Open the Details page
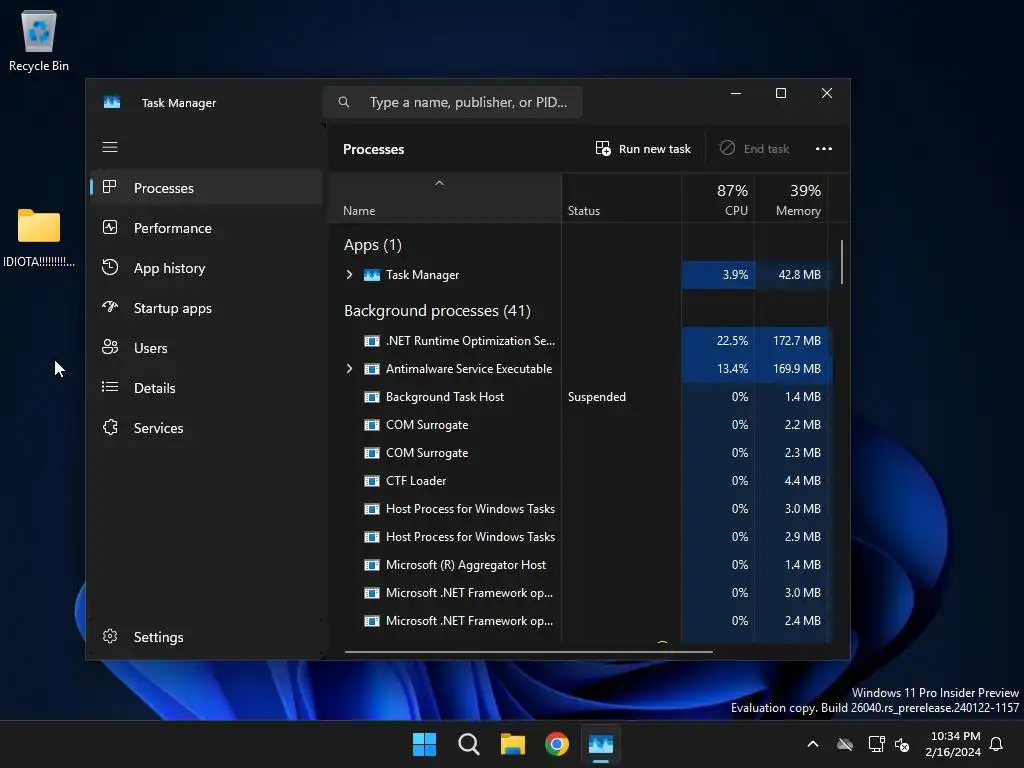Viewport: 1024px width, 768px height. 206,388
